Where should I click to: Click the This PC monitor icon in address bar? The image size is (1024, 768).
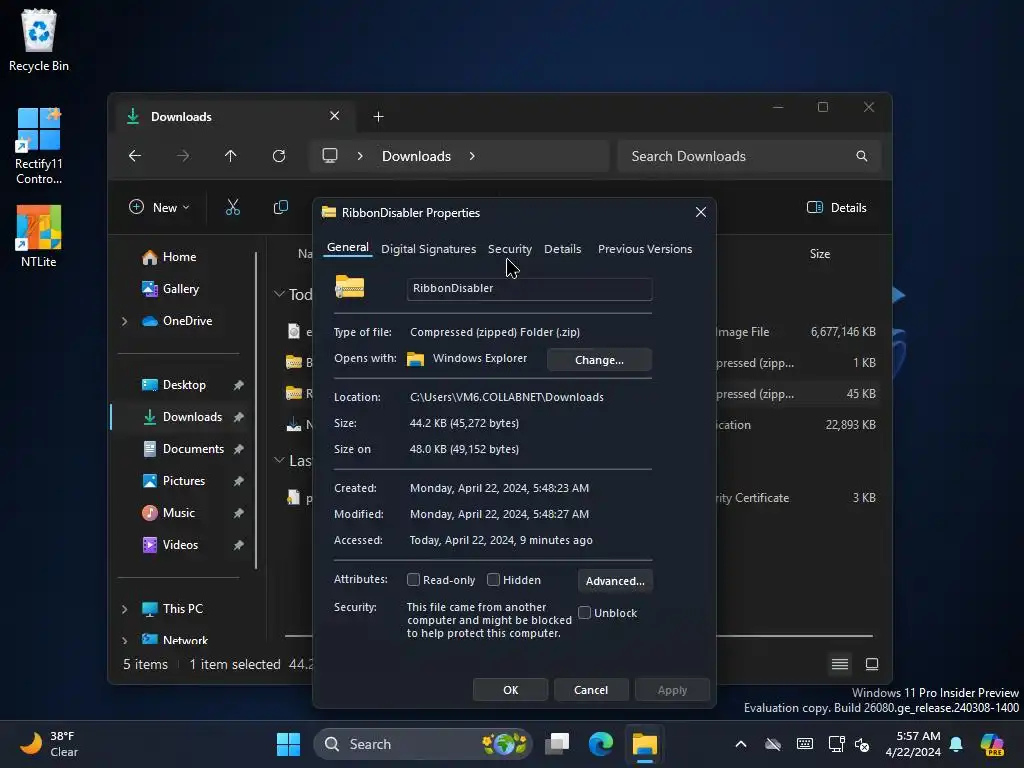330,156
